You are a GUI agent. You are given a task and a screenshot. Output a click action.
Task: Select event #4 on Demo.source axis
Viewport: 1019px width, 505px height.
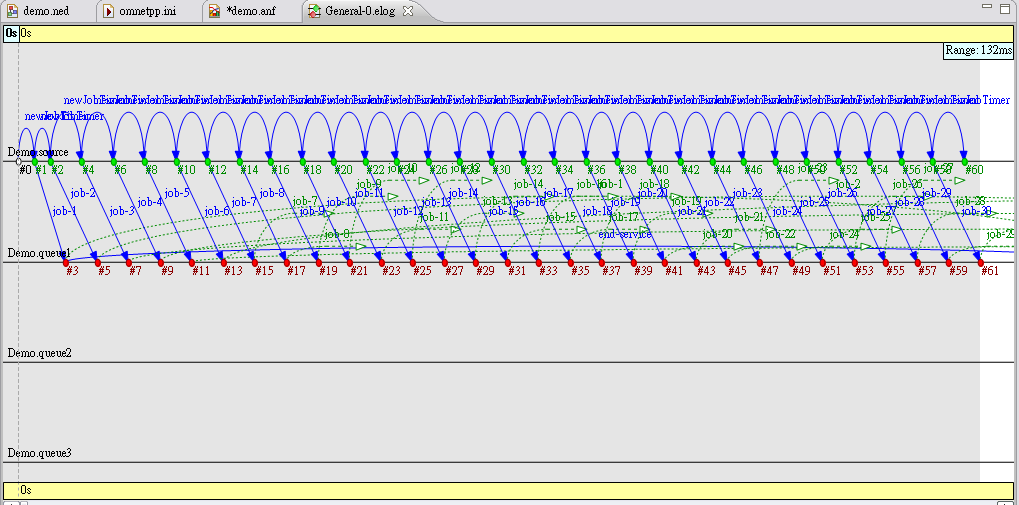coord(81,161)
